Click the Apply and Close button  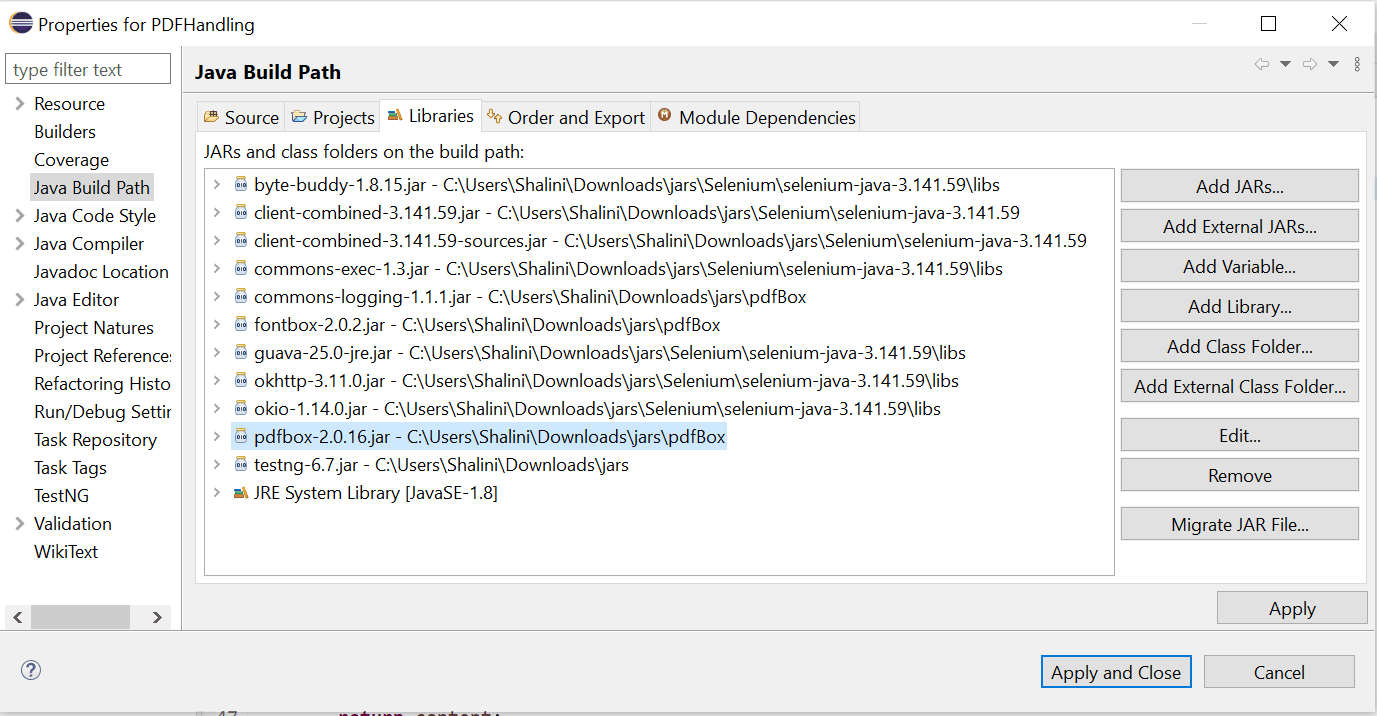click(1116, 671)
